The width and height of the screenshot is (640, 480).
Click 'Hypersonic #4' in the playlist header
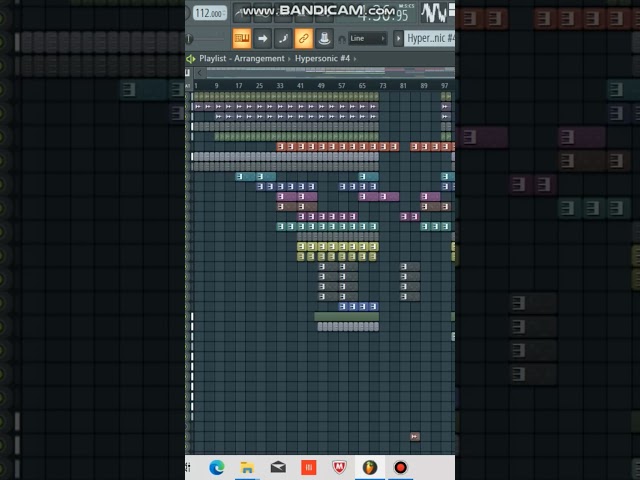322,58
